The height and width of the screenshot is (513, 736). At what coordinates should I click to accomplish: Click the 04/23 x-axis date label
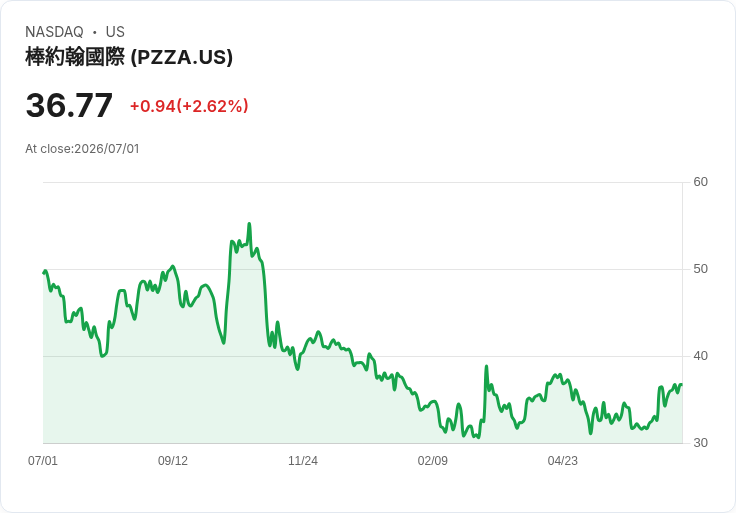coord(562,461)
